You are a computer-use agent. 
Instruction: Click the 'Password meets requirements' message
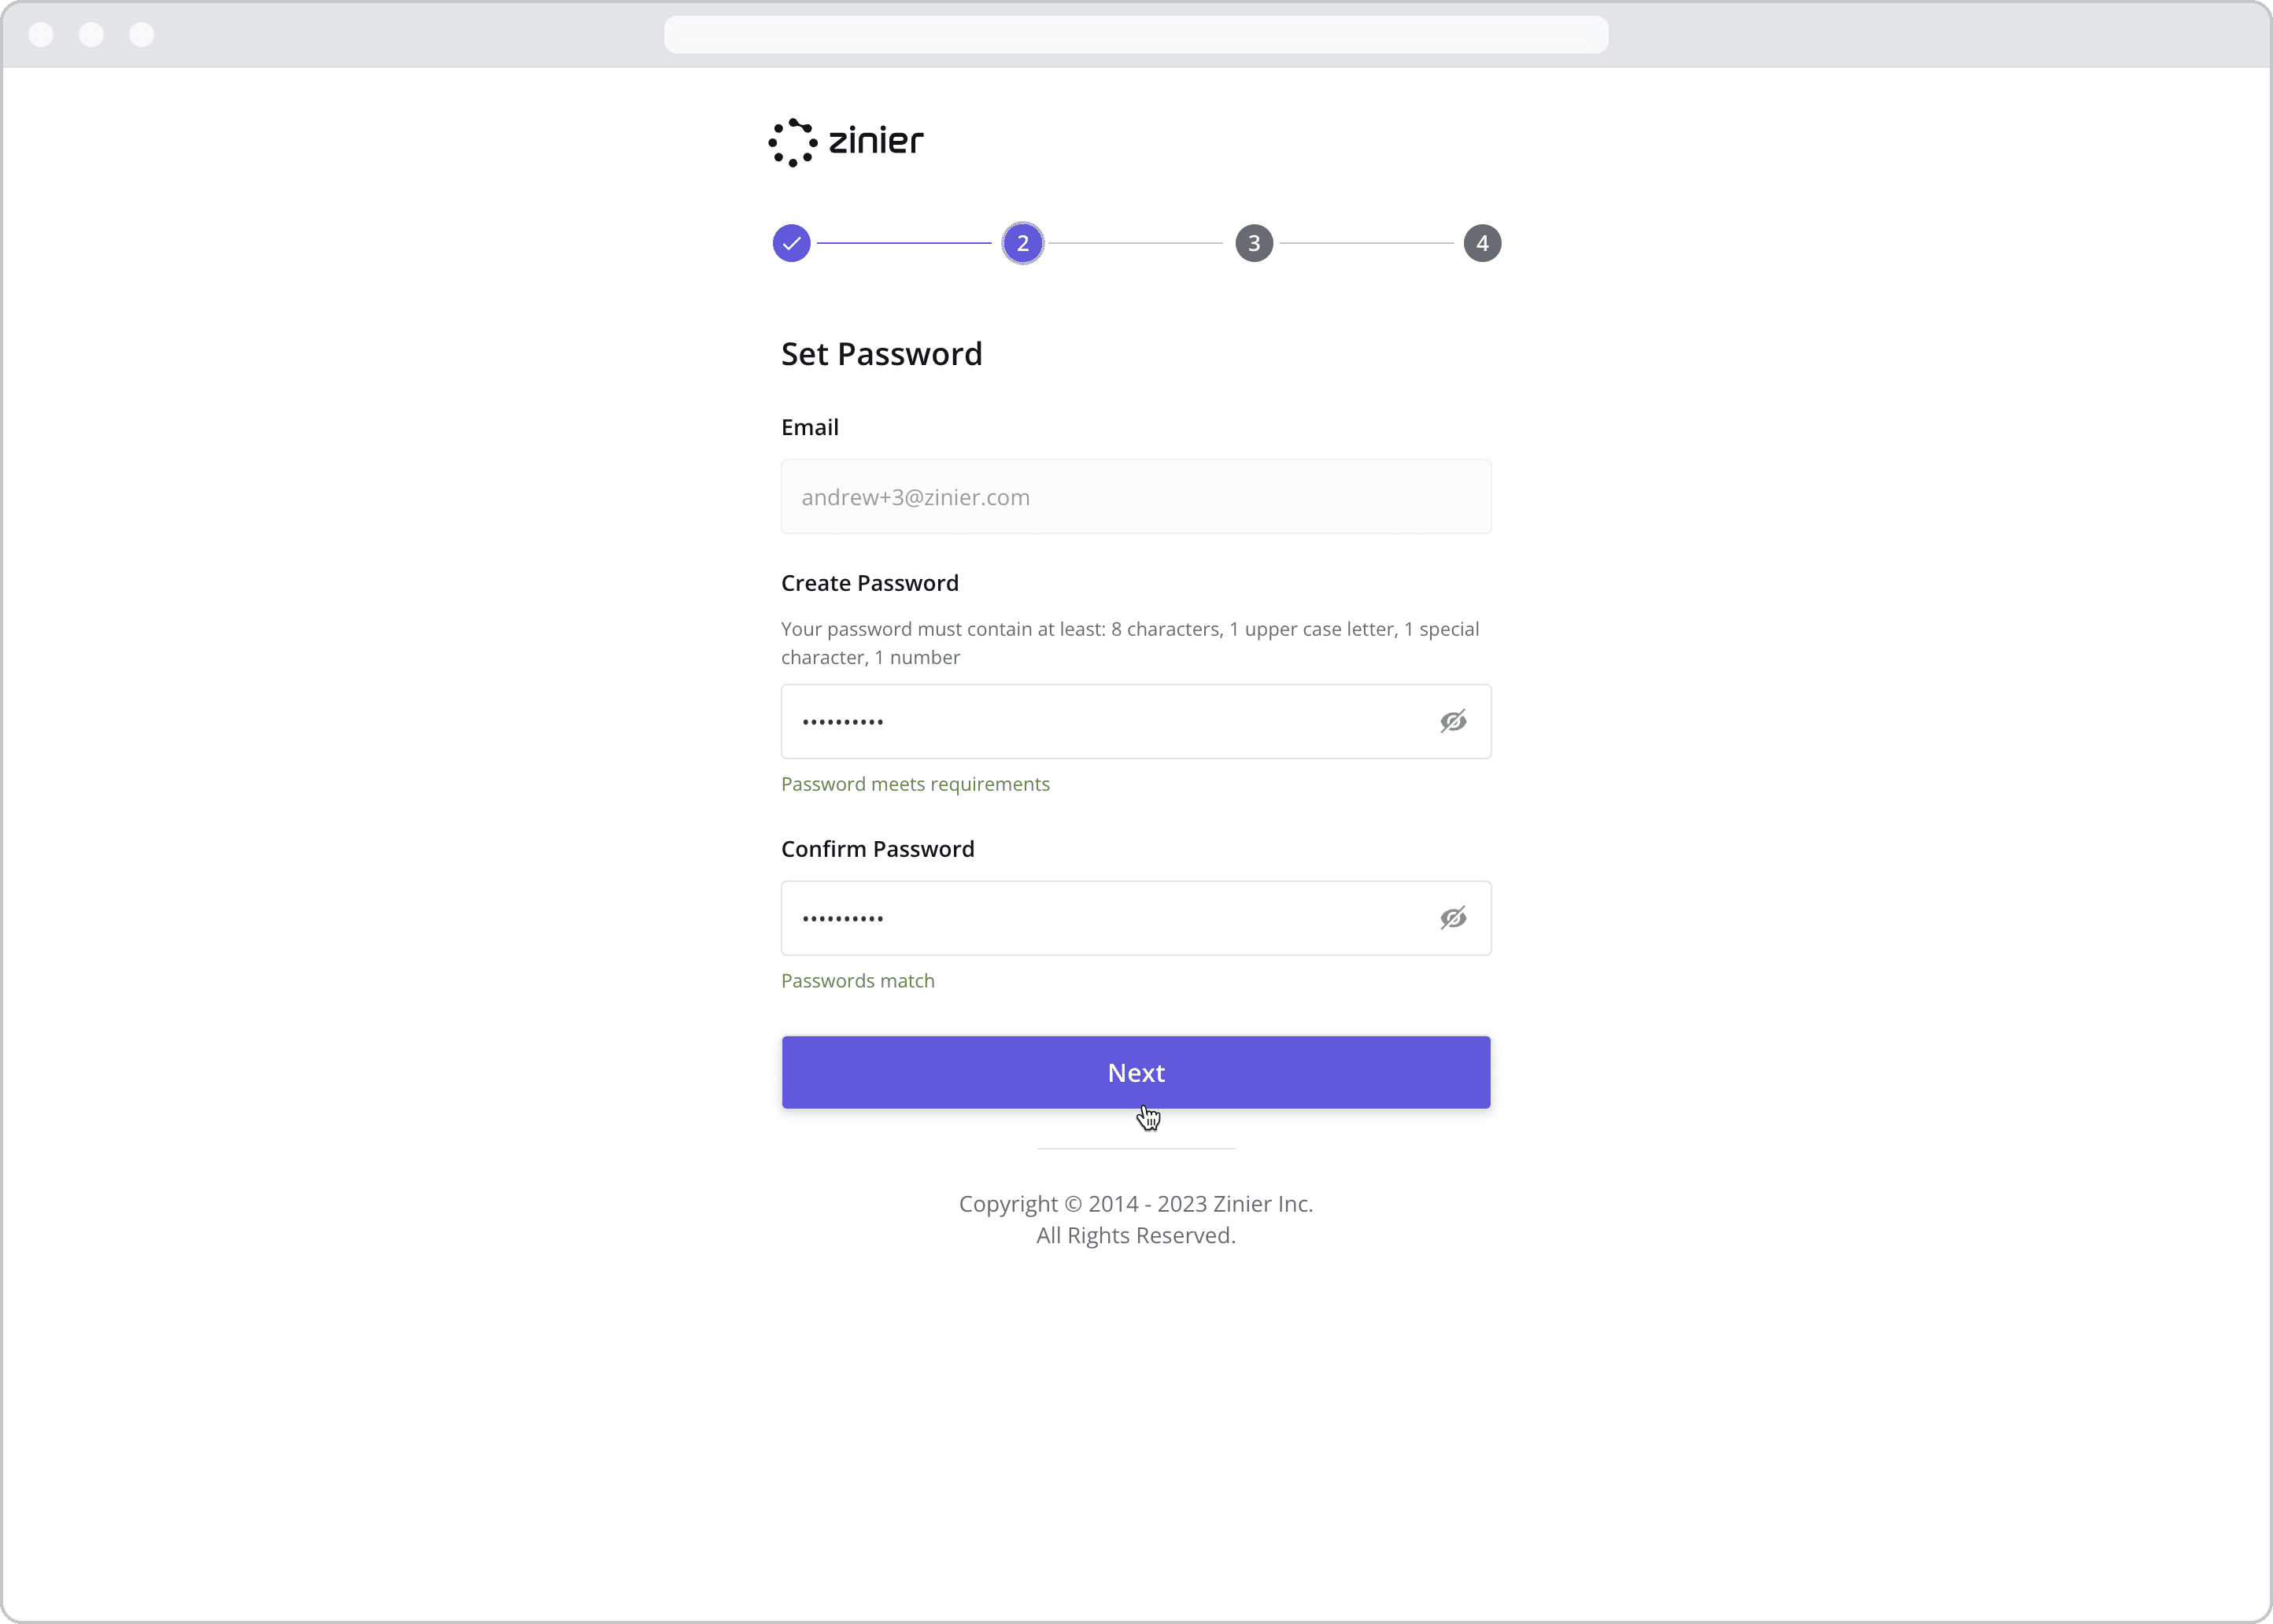(914, 784)
